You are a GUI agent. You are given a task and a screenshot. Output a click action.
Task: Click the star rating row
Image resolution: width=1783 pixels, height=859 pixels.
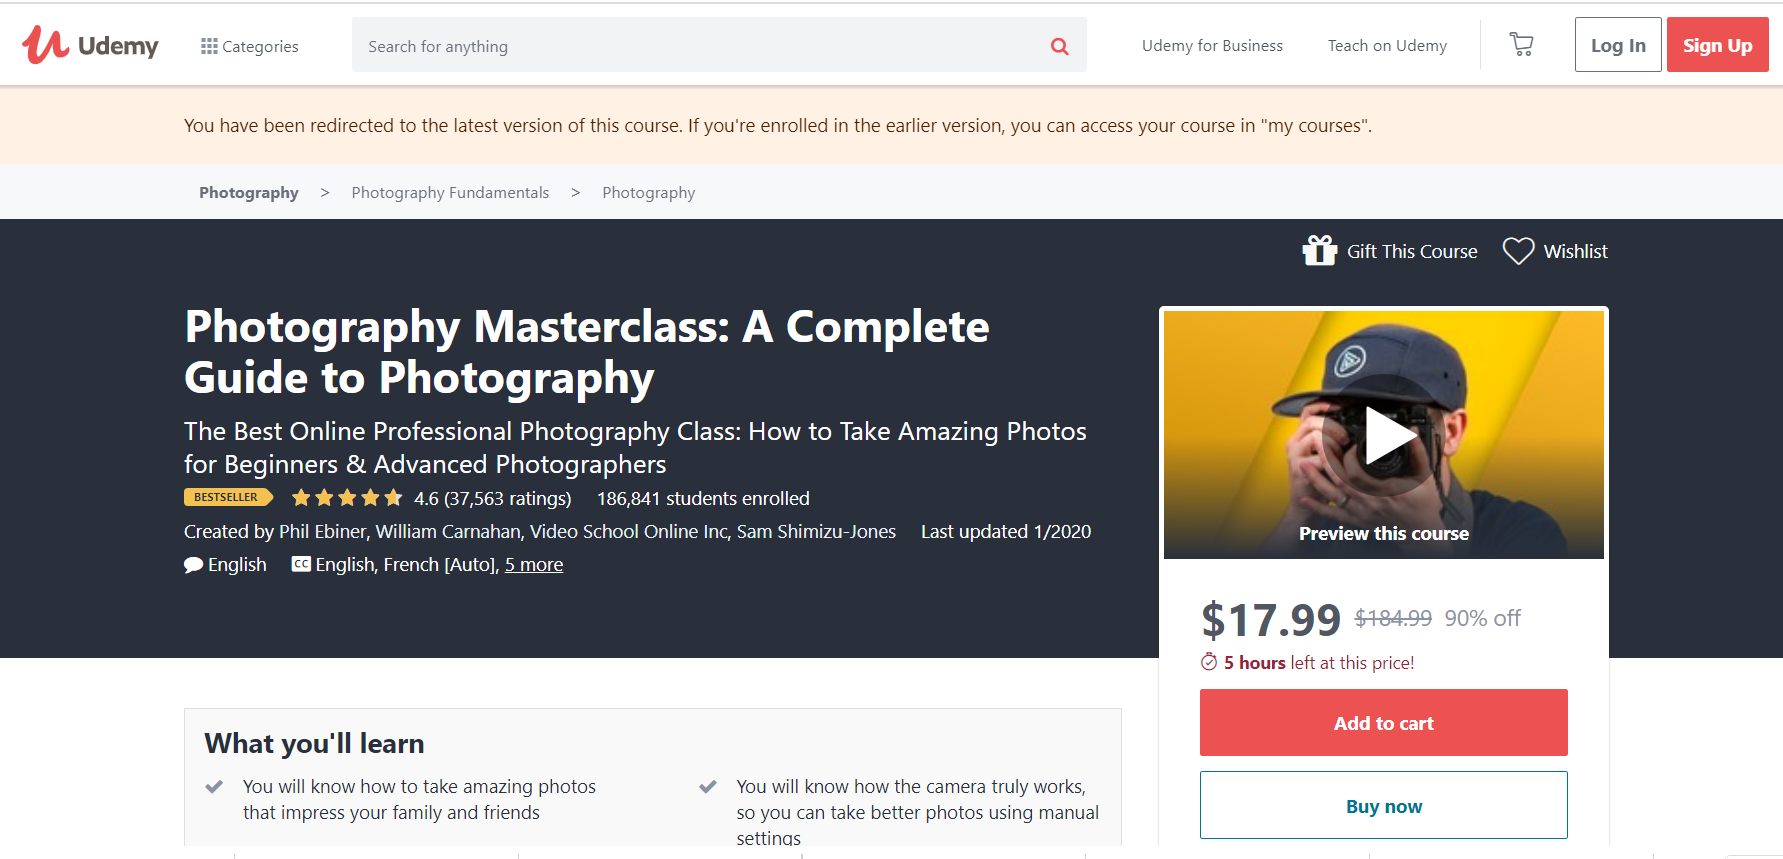tap(347, 498)
